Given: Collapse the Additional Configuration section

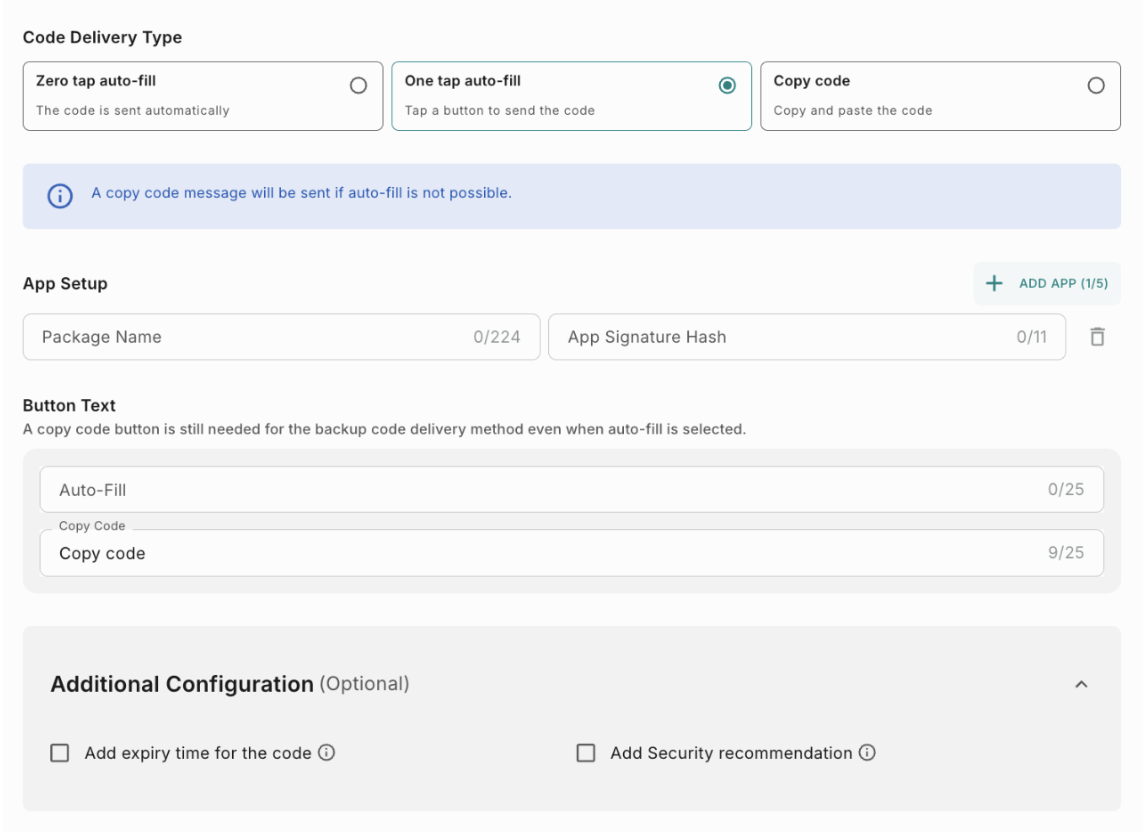Looking at the screenshot, I should (1080, 685).
